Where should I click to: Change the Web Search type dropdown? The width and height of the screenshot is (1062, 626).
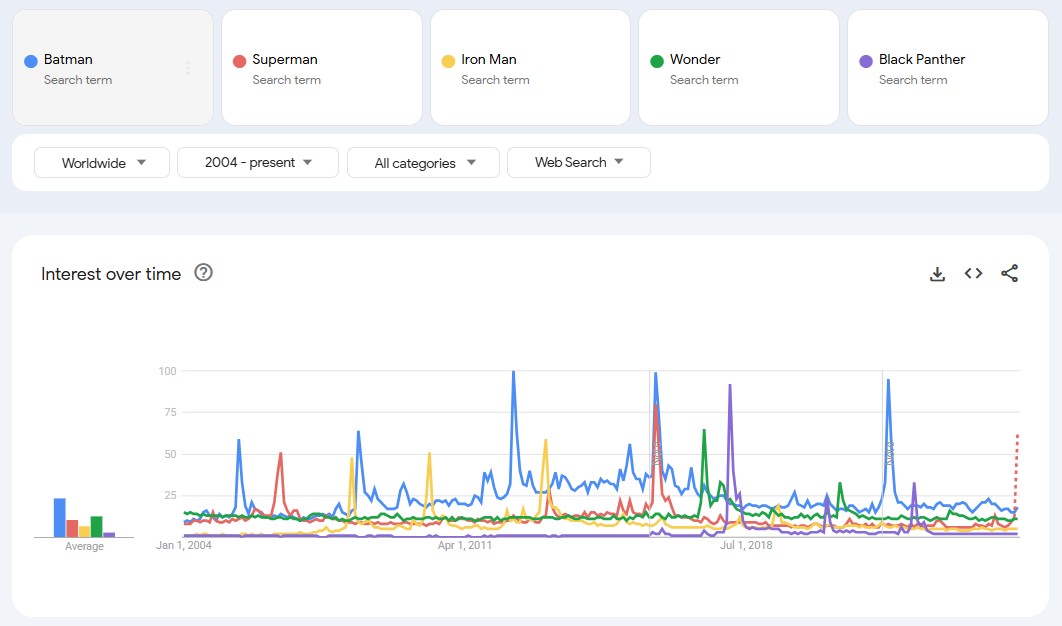[578, 163]
